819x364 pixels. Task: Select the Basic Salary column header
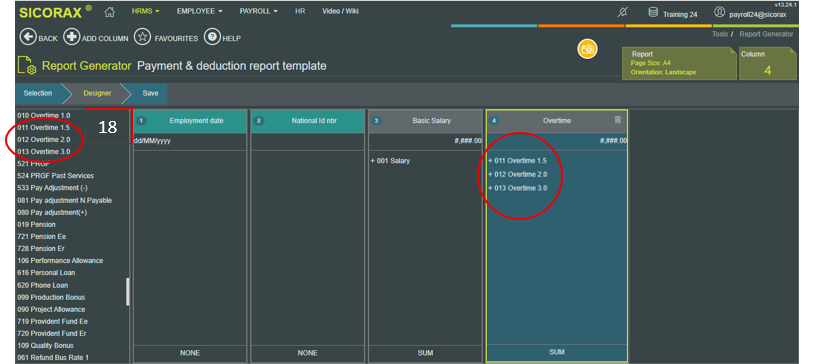click(425, 121)
